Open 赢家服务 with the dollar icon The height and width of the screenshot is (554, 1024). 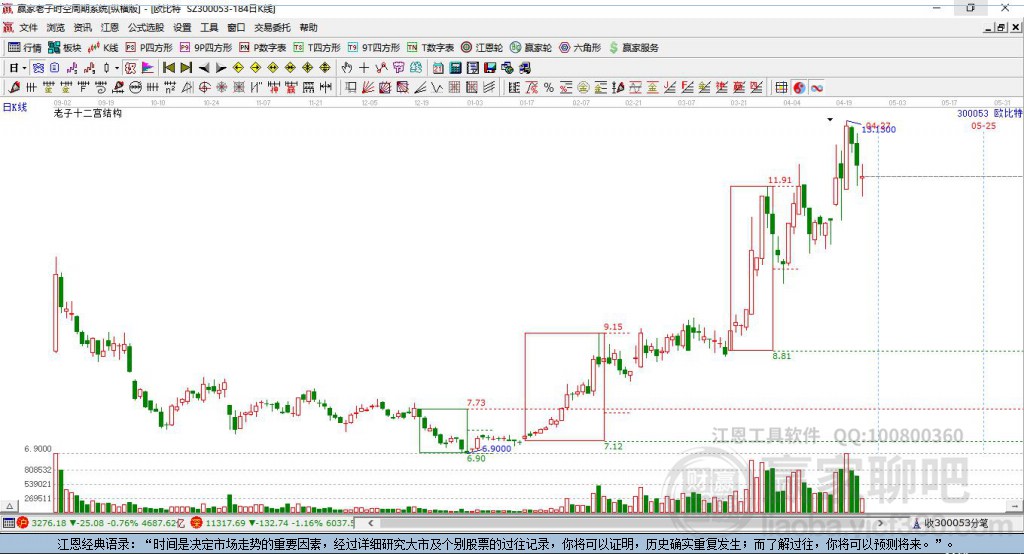point(633,48)
